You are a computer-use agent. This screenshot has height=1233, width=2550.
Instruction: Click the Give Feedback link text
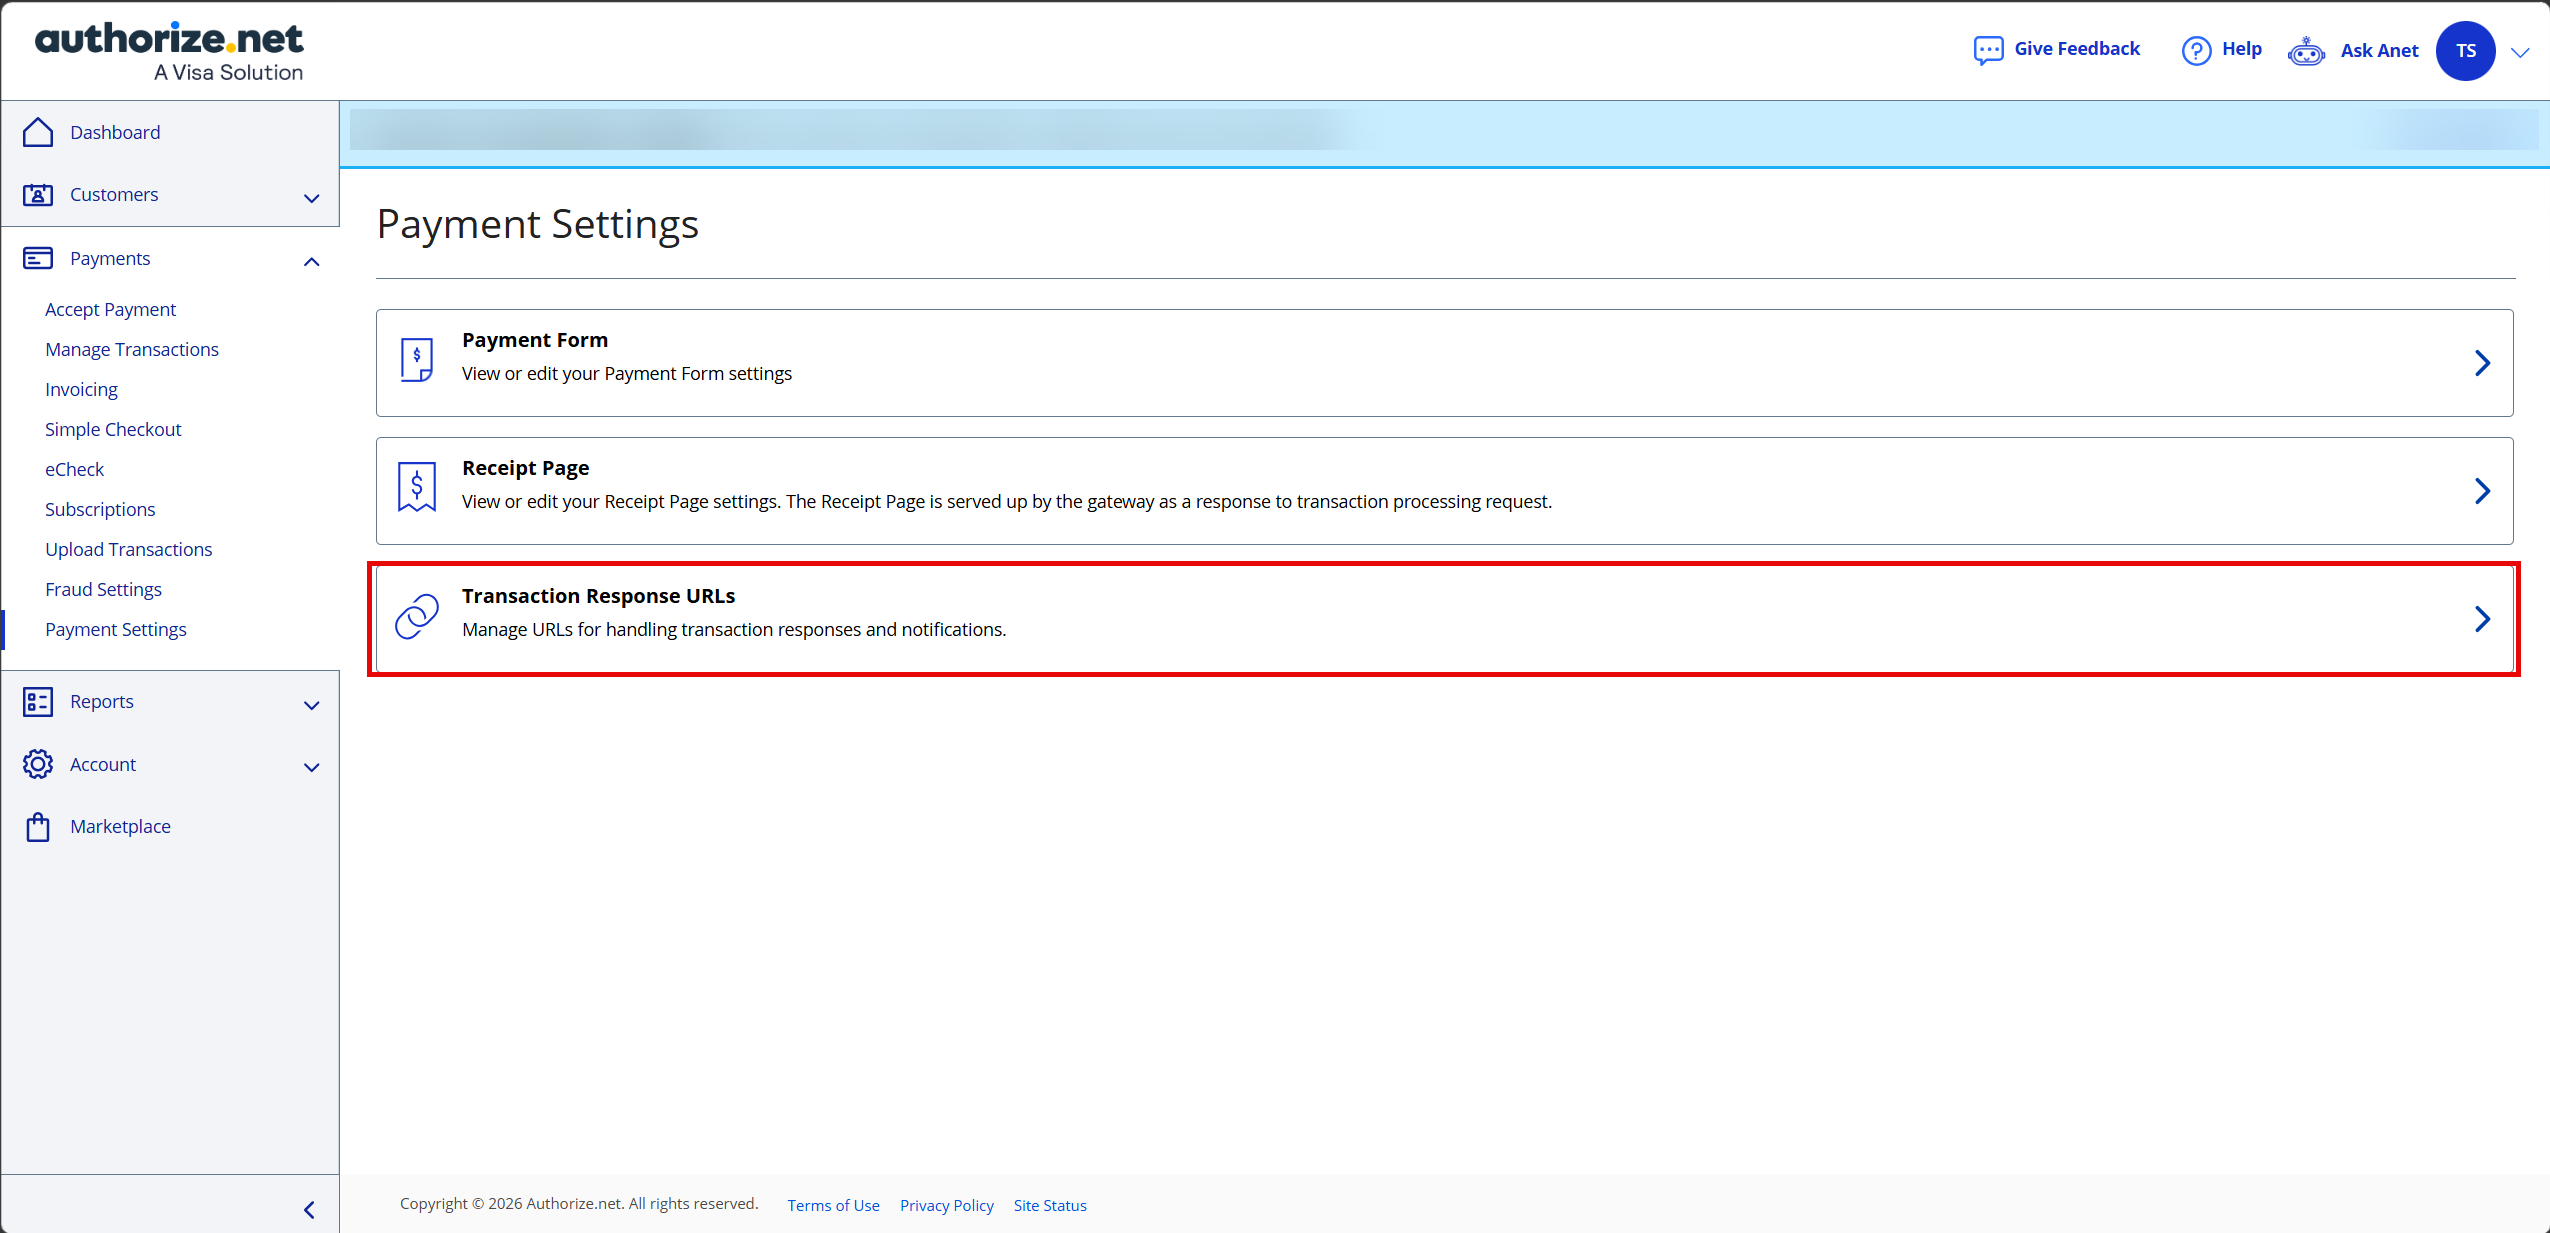click(2077, 49)
